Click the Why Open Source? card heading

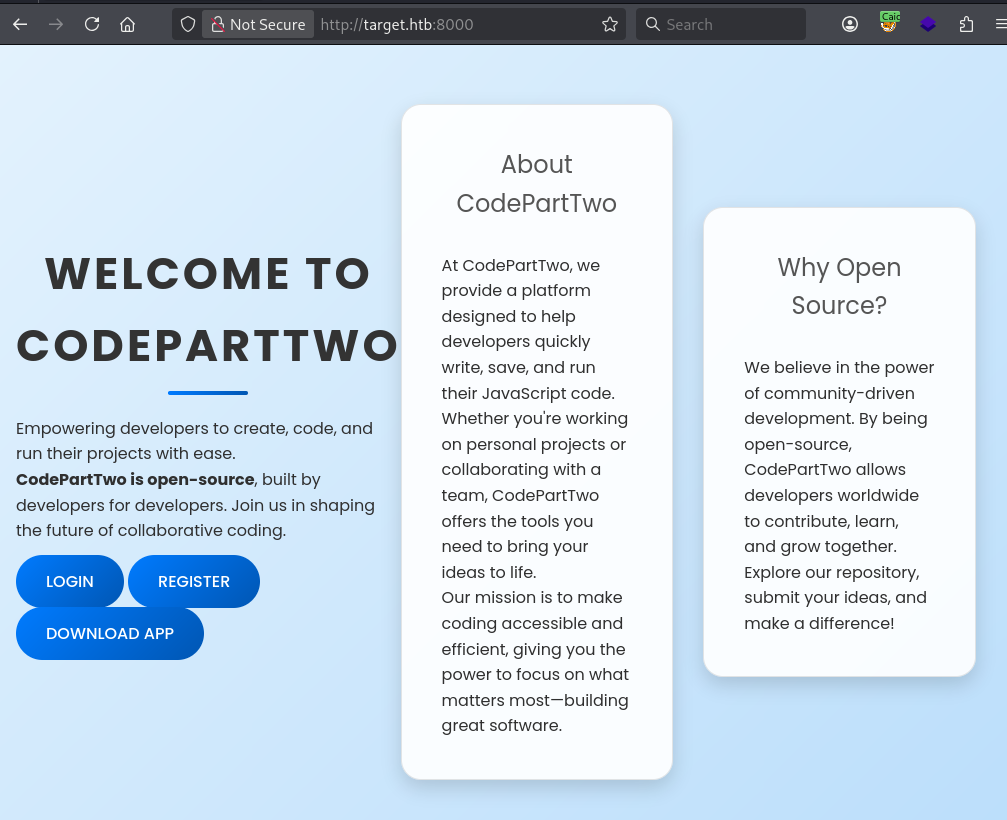839,286
